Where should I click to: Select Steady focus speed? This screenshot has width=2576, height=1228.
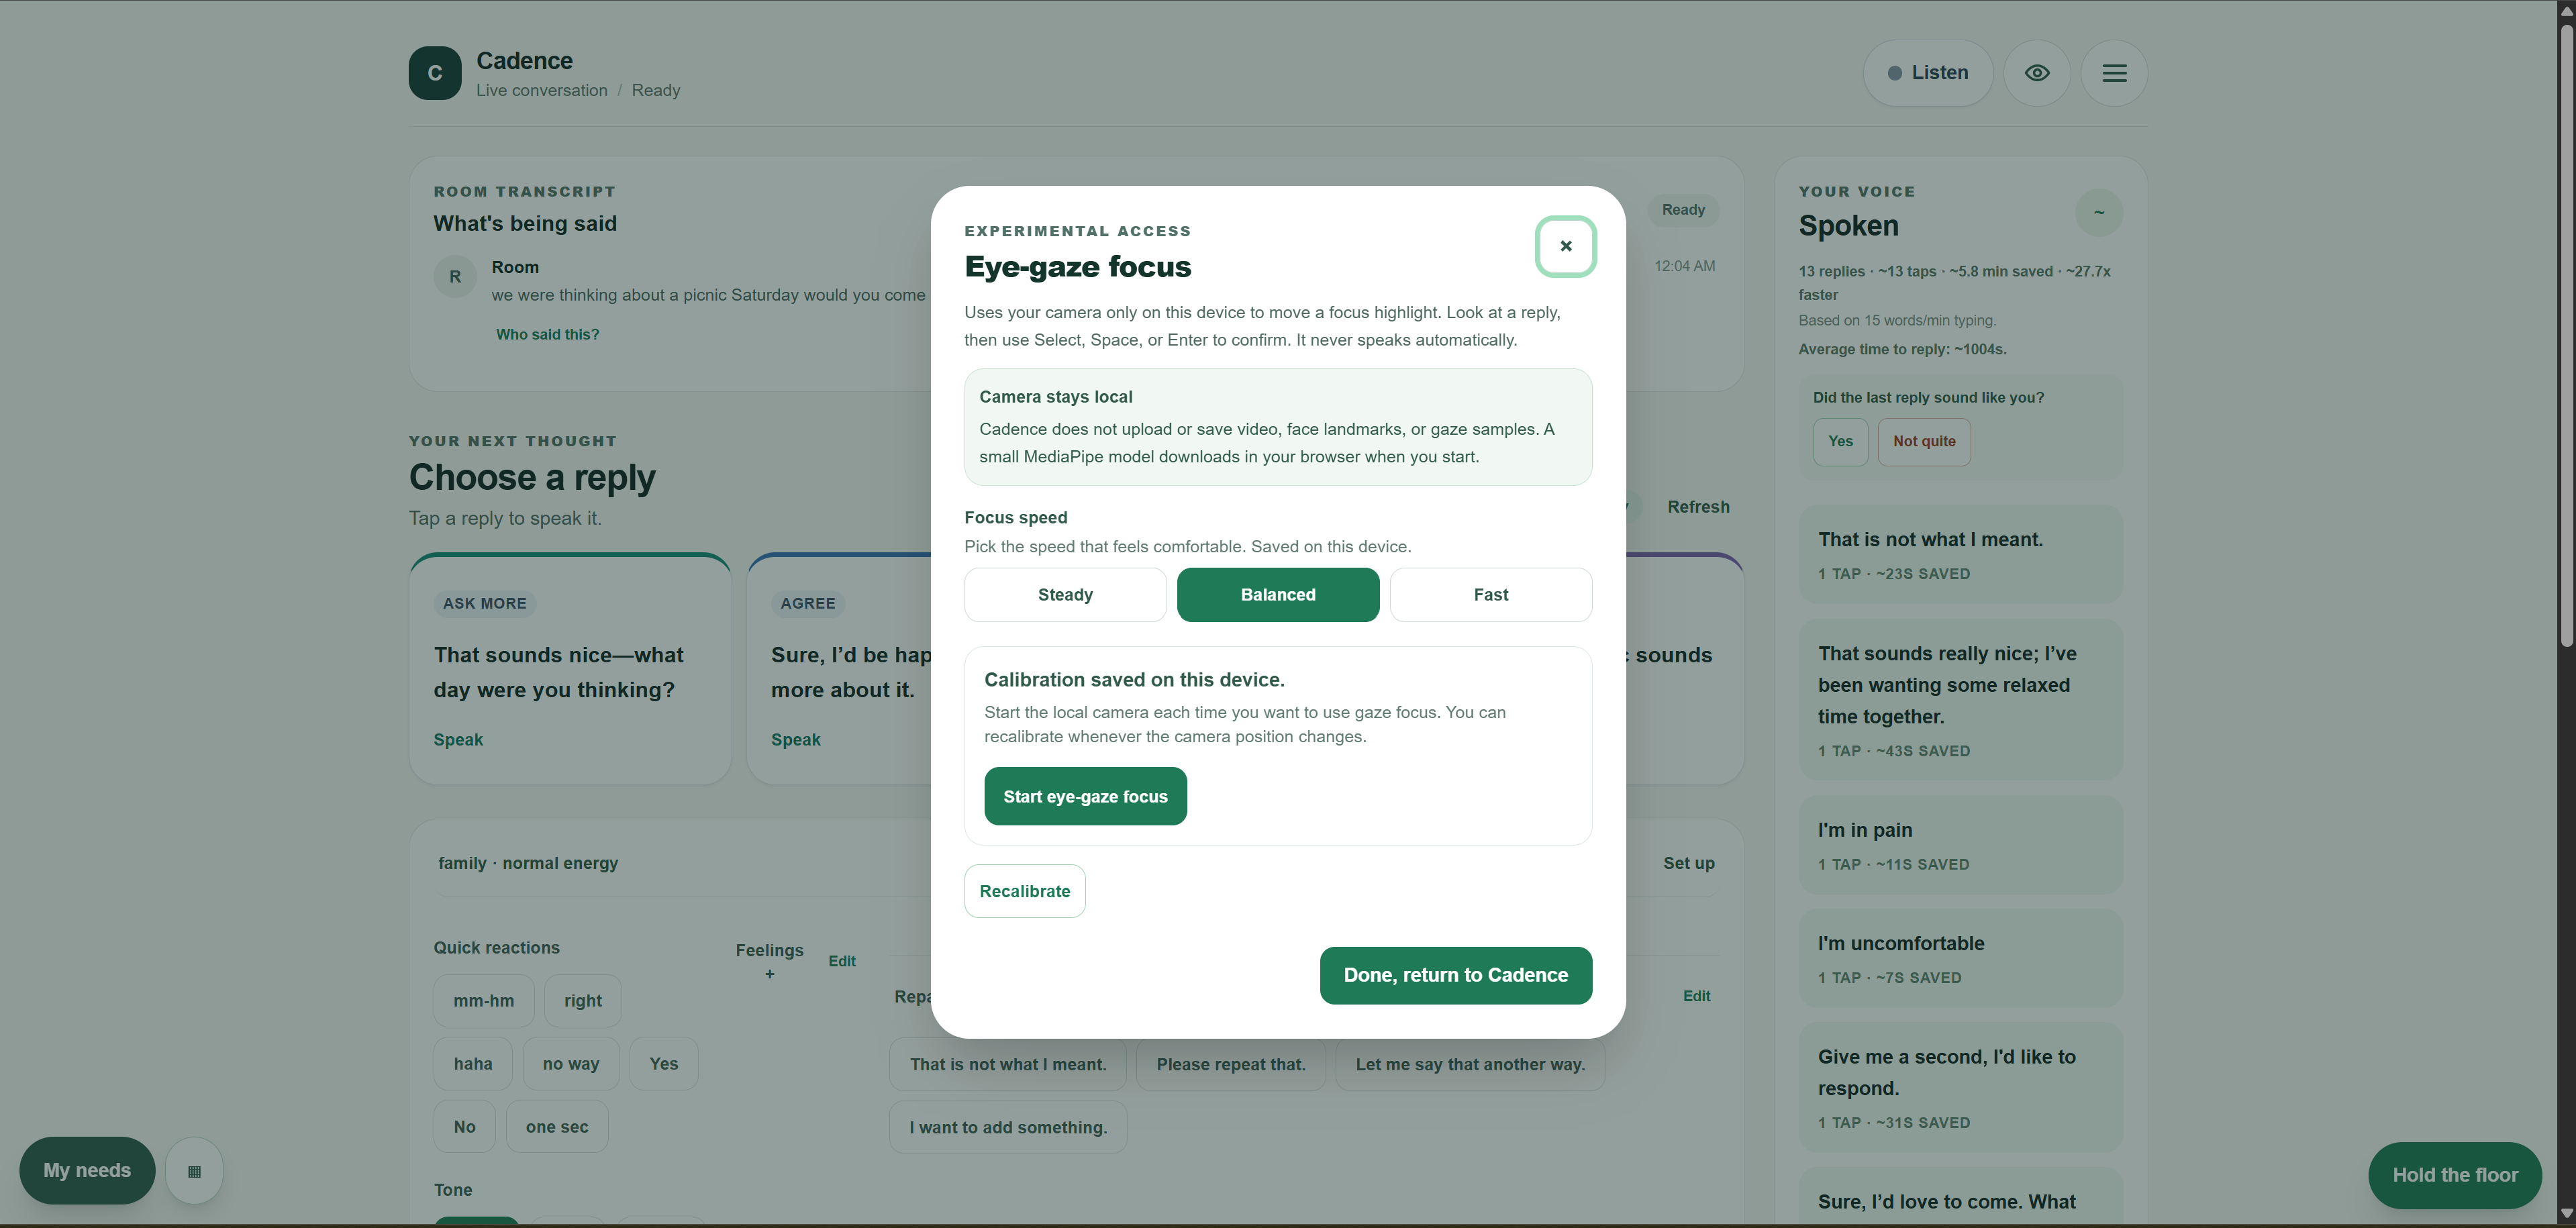pyautogui.click(x=1065, y=595)
